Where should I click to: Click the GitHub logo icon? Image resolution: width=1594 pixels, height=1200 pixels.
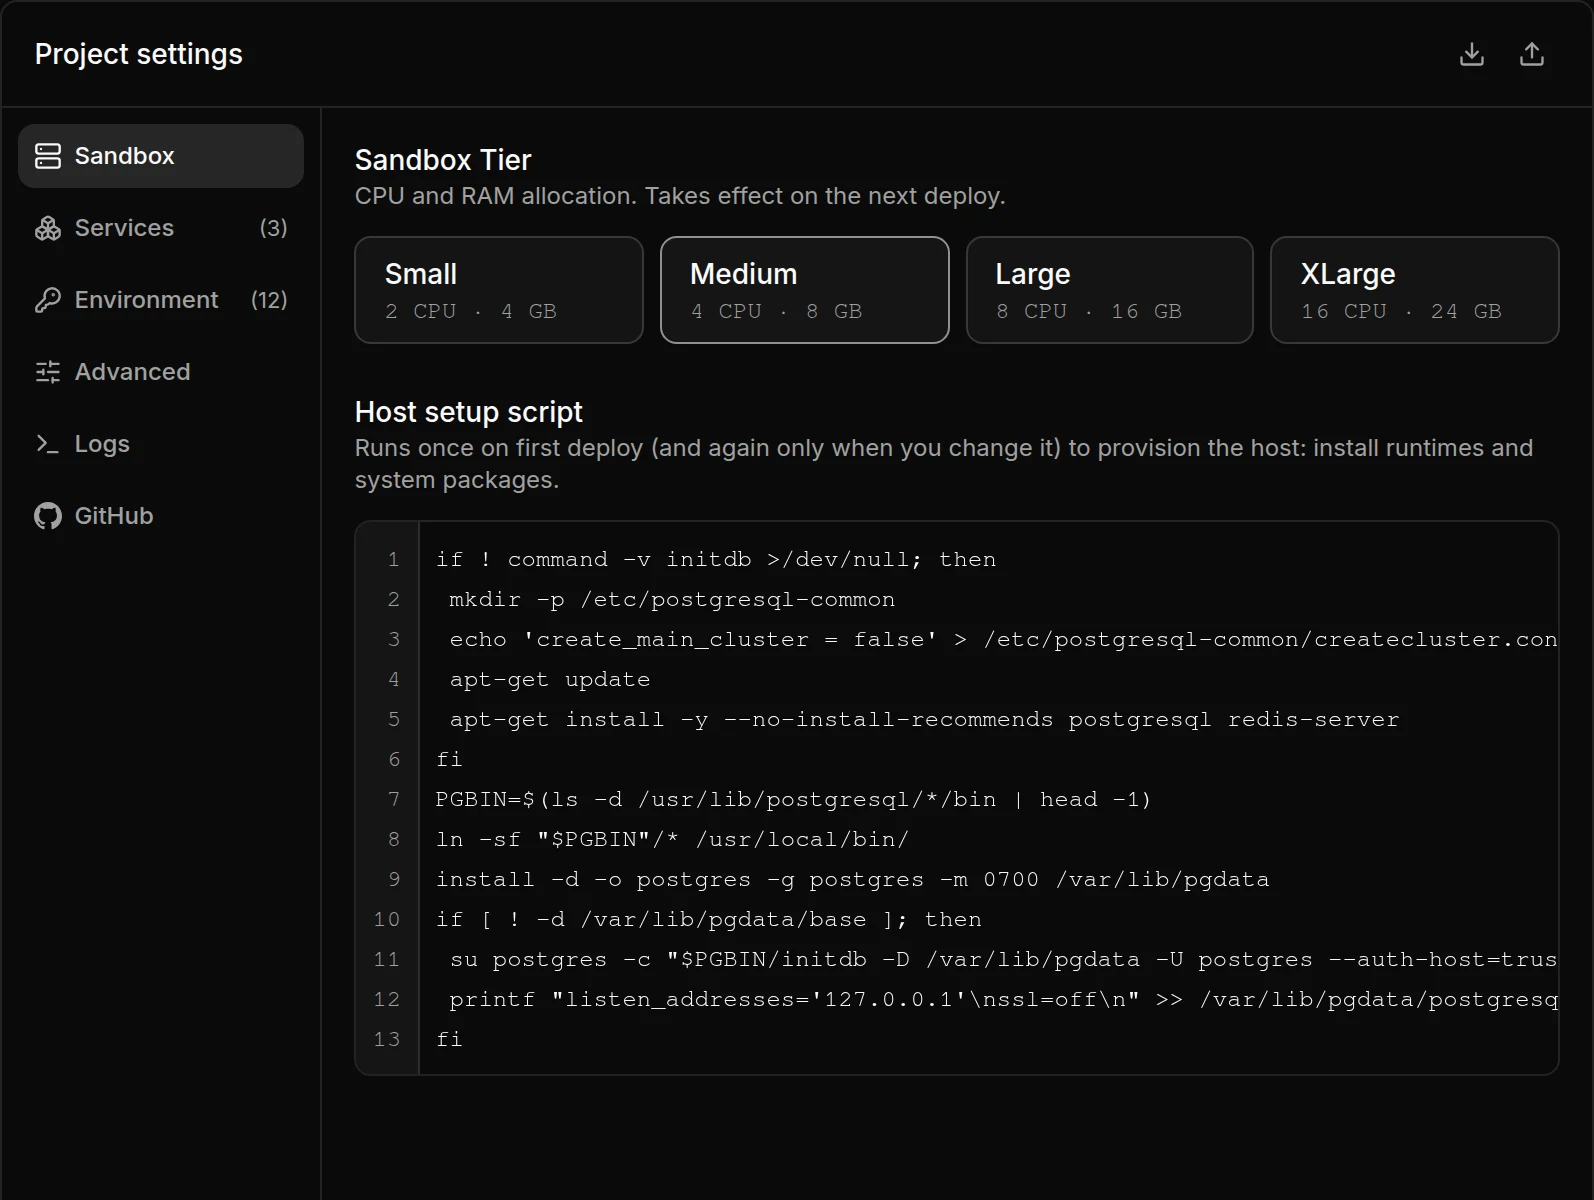(x=48, y=516)
